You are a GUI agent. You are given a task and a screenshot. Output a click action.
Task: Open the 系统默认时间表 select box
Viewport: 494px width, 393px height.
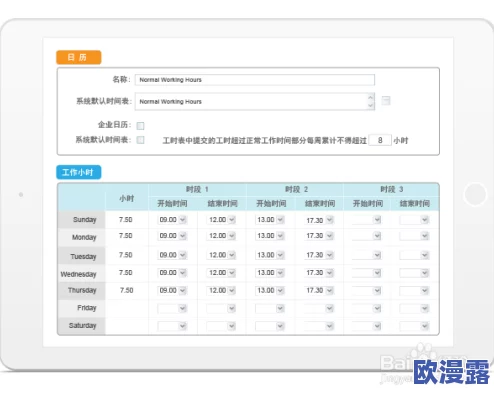pos(255,101)
